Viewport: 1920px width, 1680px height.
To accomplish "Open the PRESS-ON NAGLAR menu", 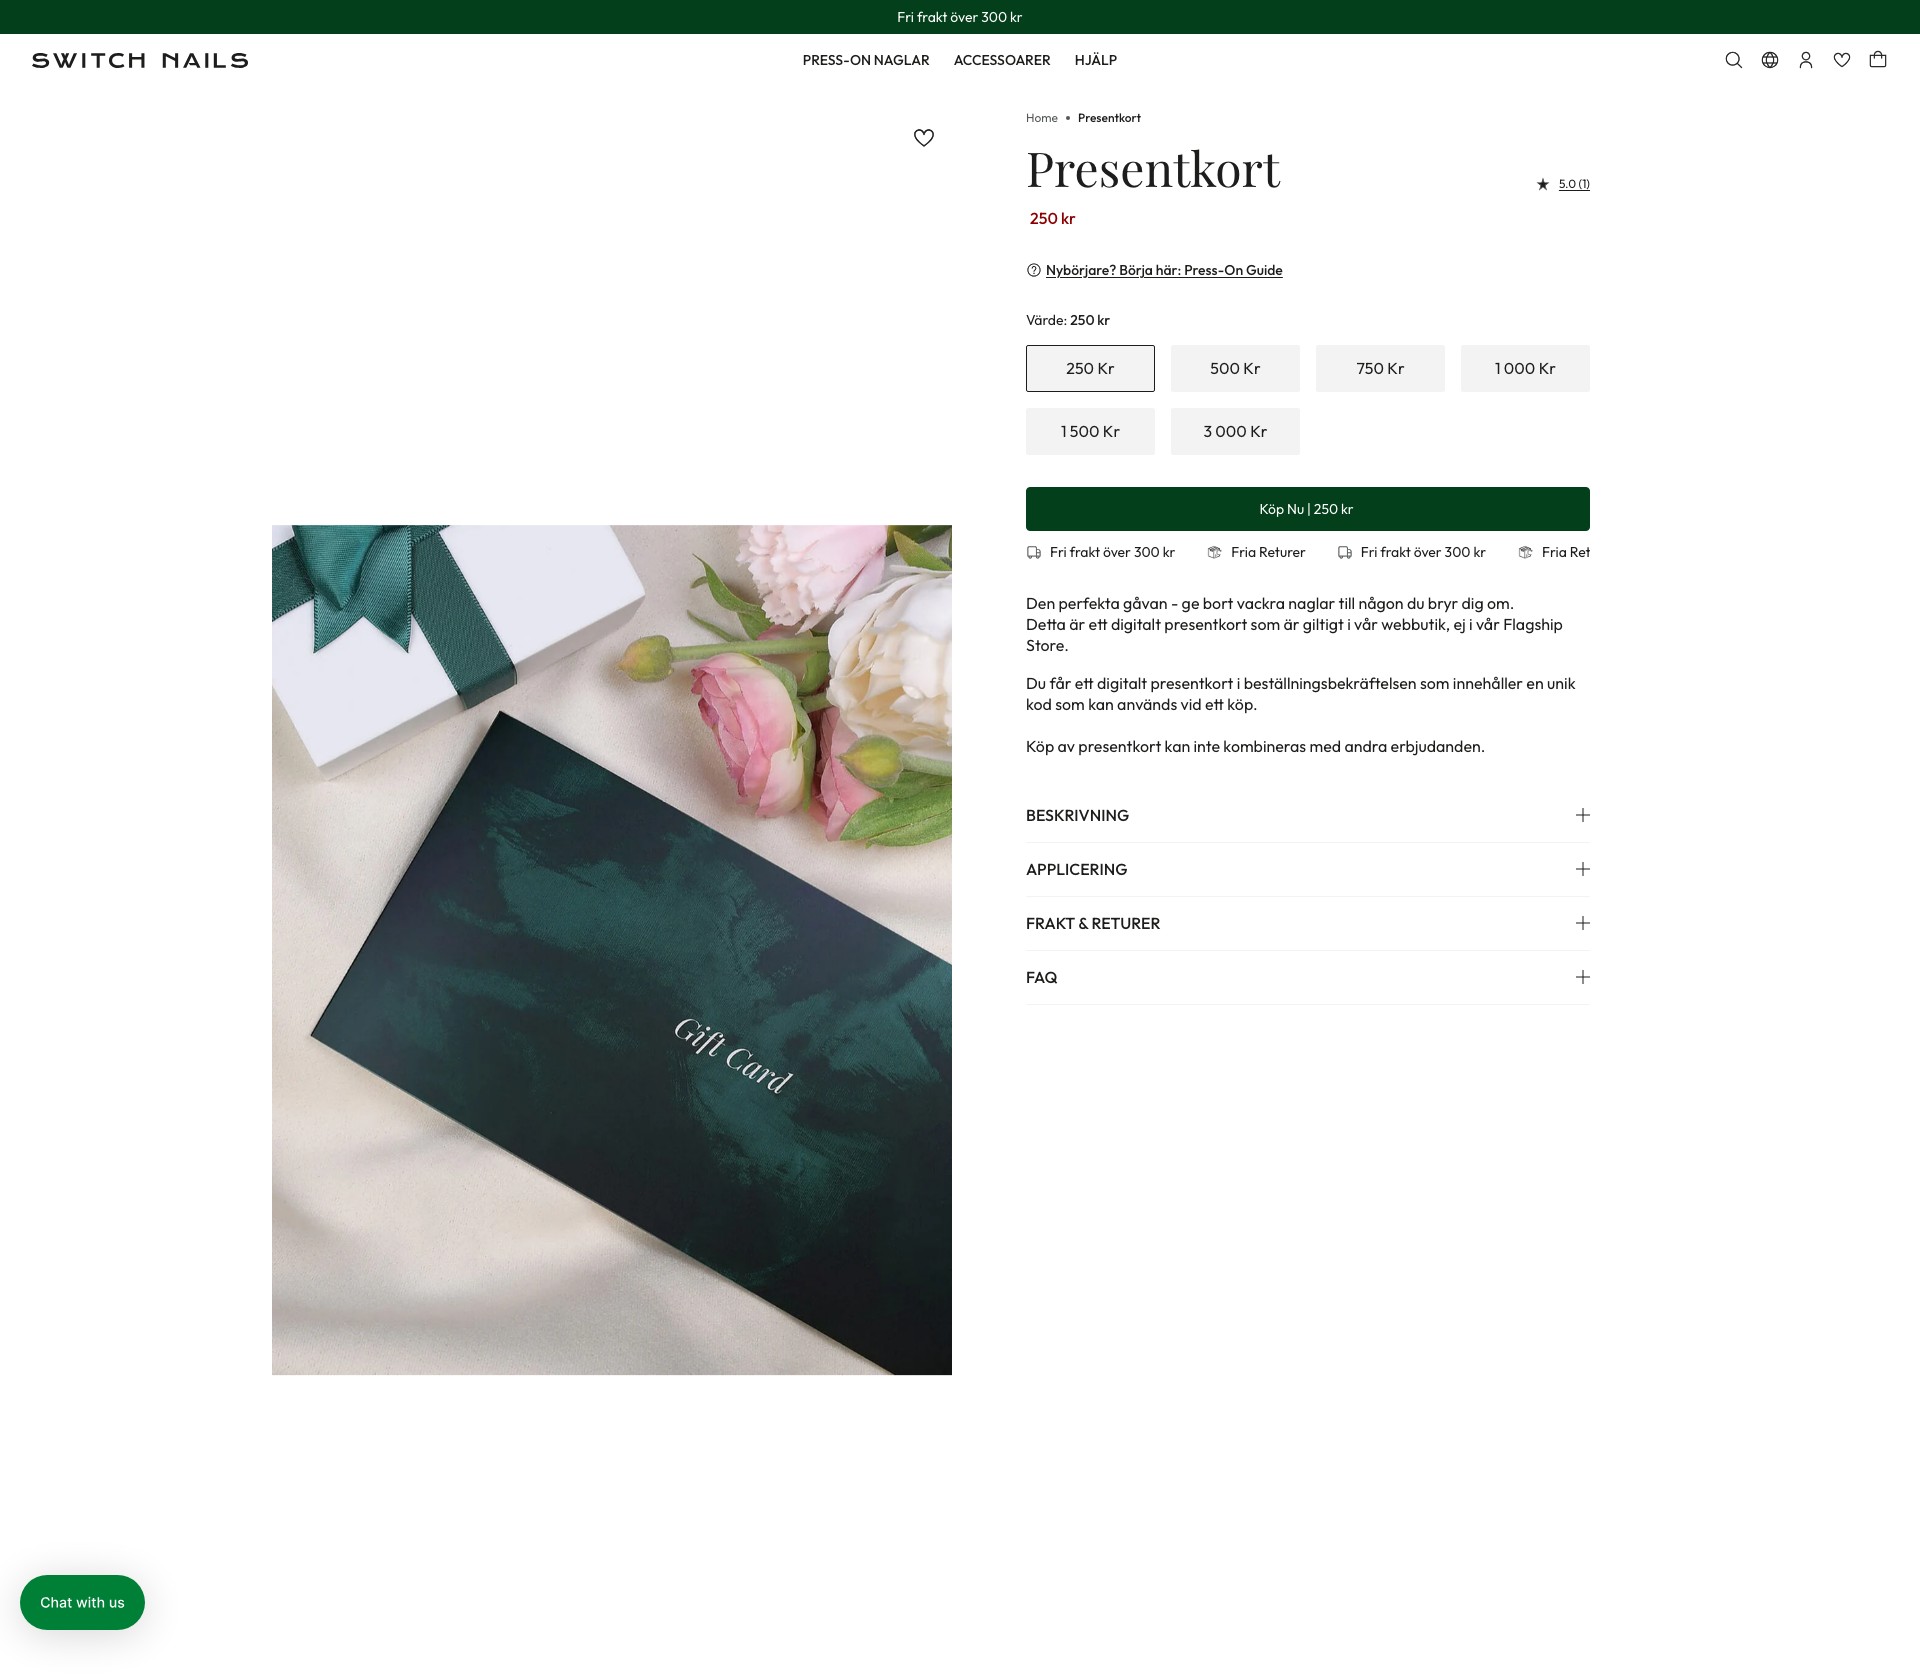I will pos(866,60).
